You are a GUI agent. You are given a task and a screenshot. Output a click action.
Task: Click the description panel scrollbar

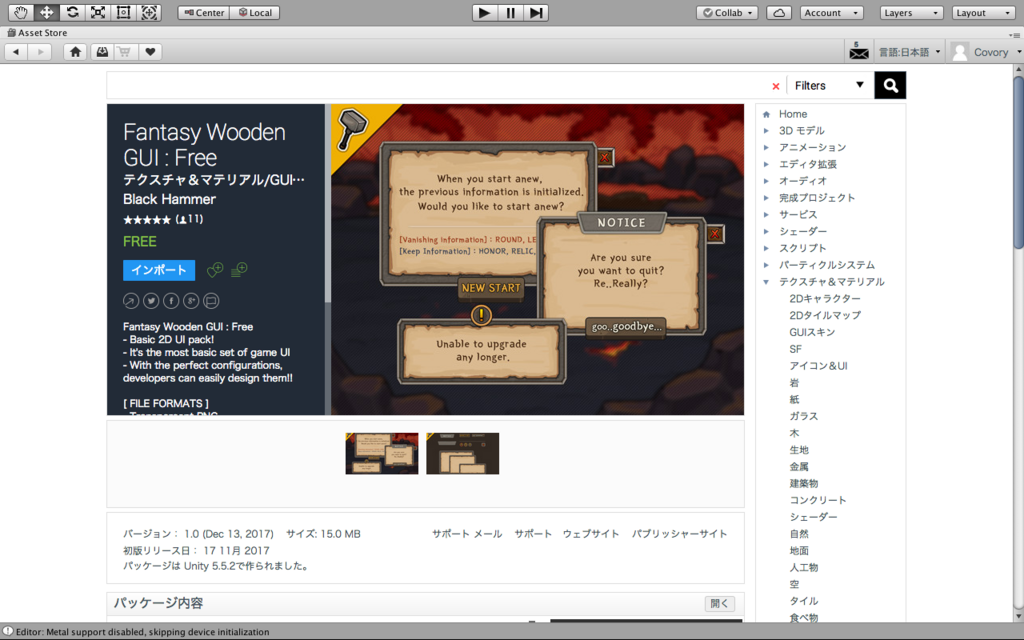328,204
